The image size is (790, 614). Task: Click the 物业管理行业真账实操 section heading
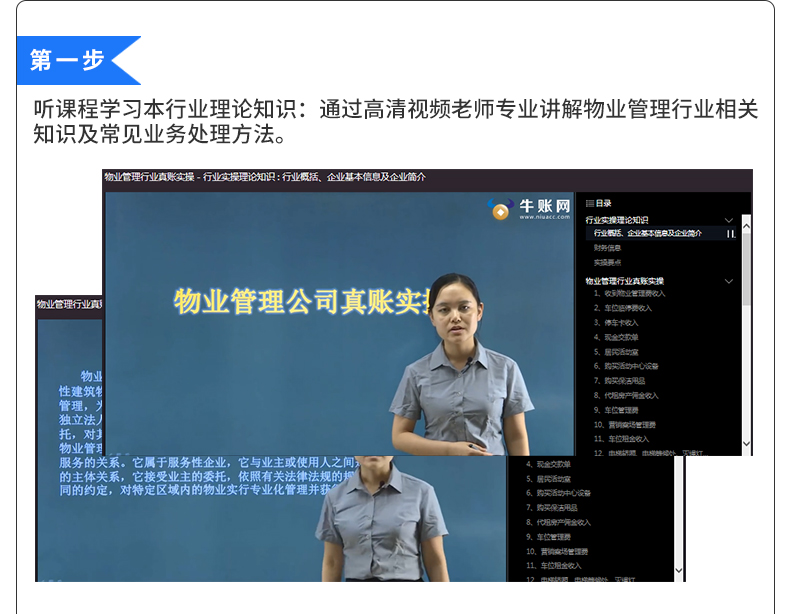(x=625, y=281)
